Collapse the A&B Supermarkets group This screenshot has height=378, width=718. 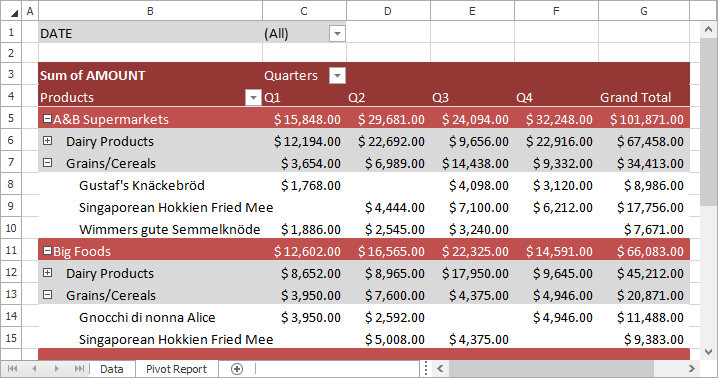click(47, 119)
